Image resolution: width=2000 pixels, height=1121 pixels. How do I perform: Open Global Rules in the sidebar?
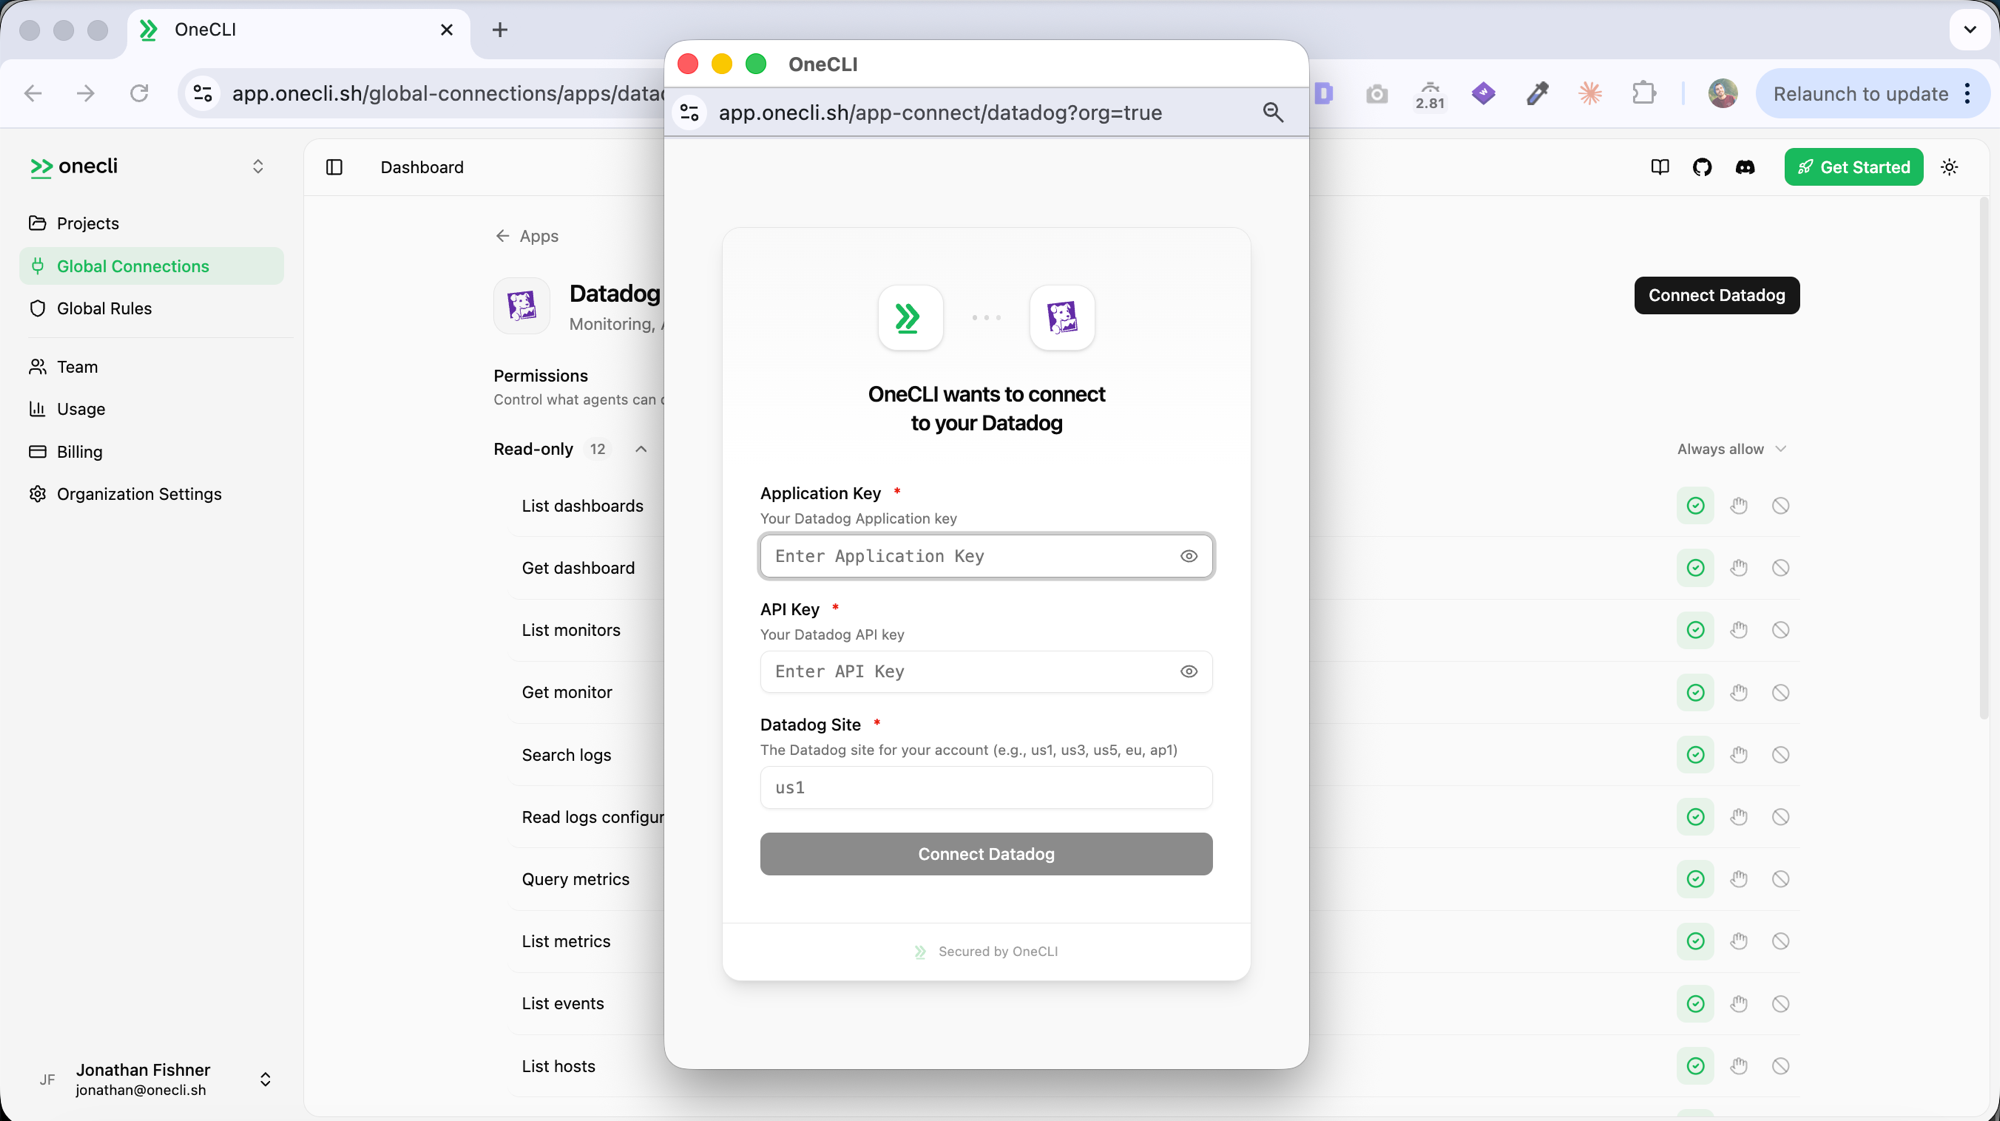(152, 308)
